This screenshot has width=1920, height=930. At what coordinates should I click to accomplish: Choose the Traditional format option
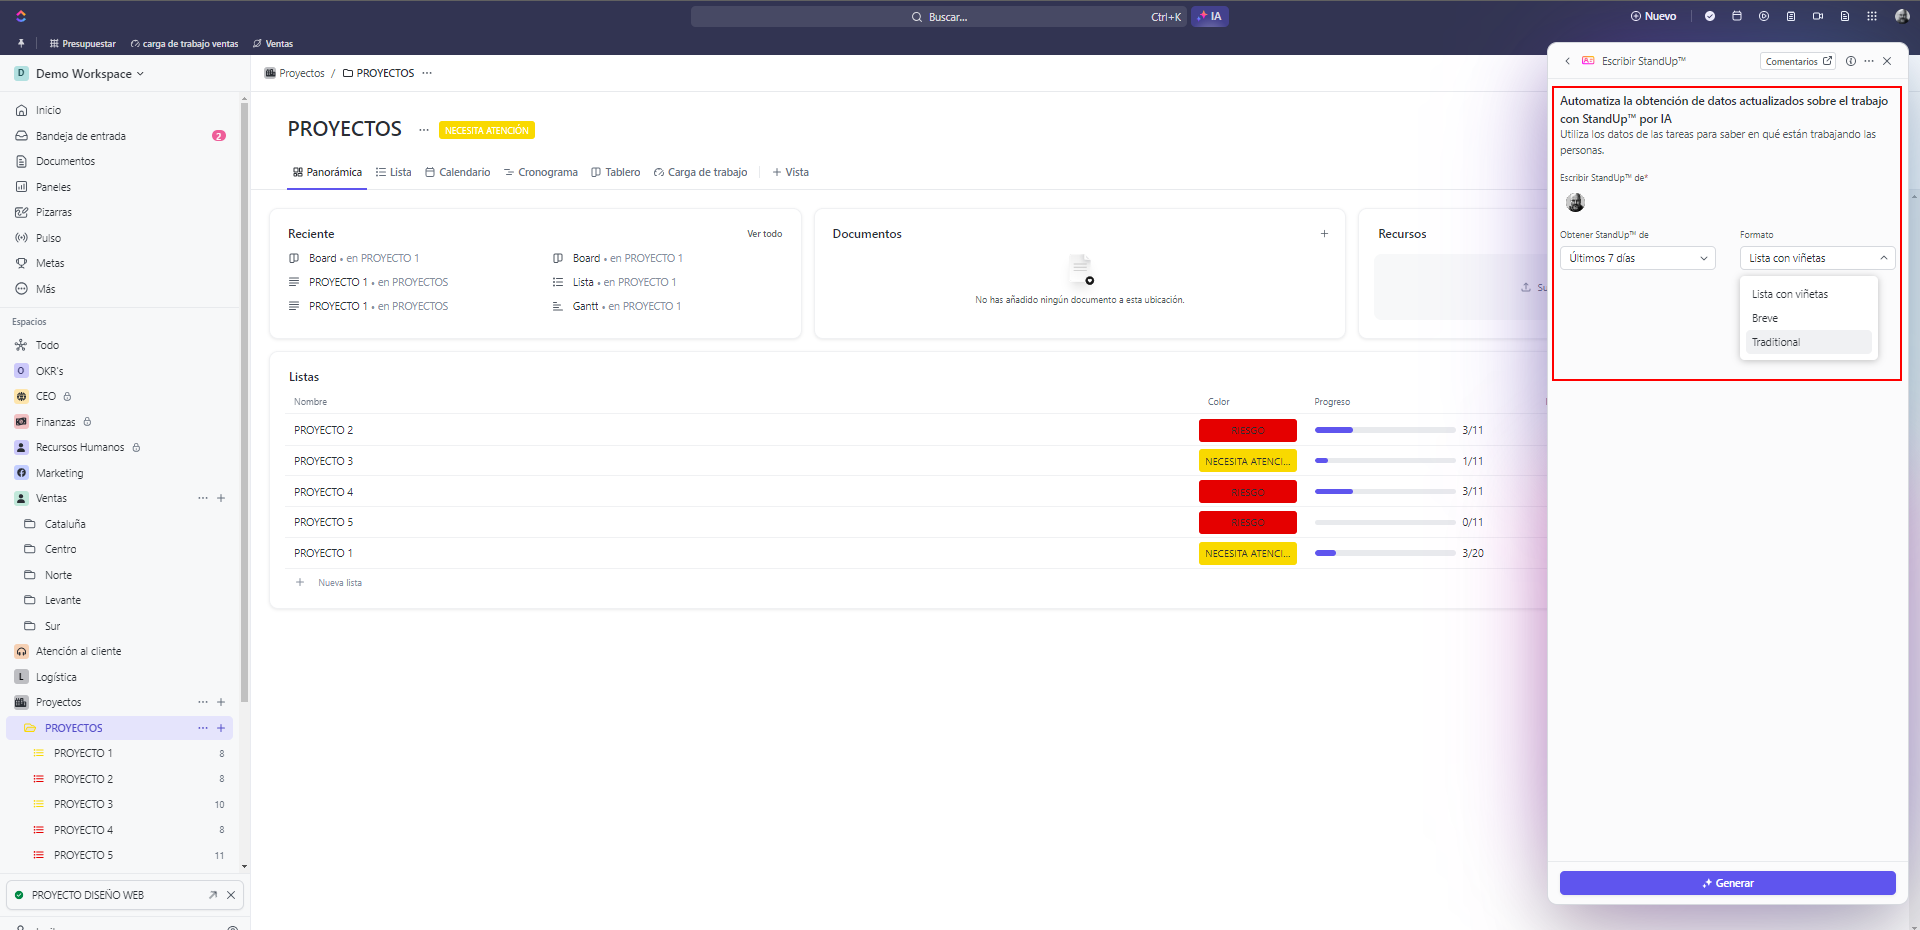[1776, 342]
